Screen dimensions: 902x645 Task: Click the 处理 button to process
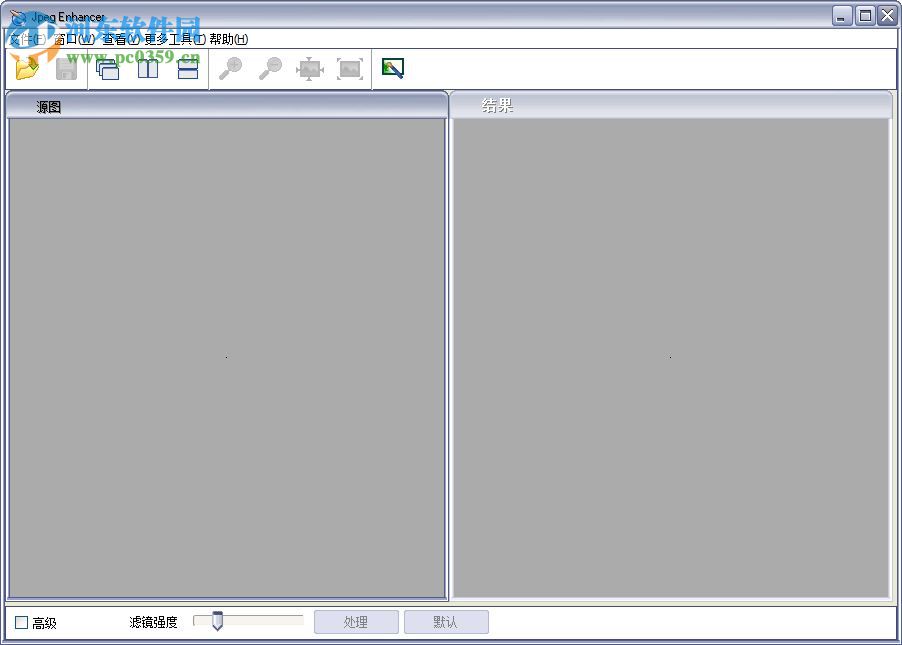click(x=356, y=621)
